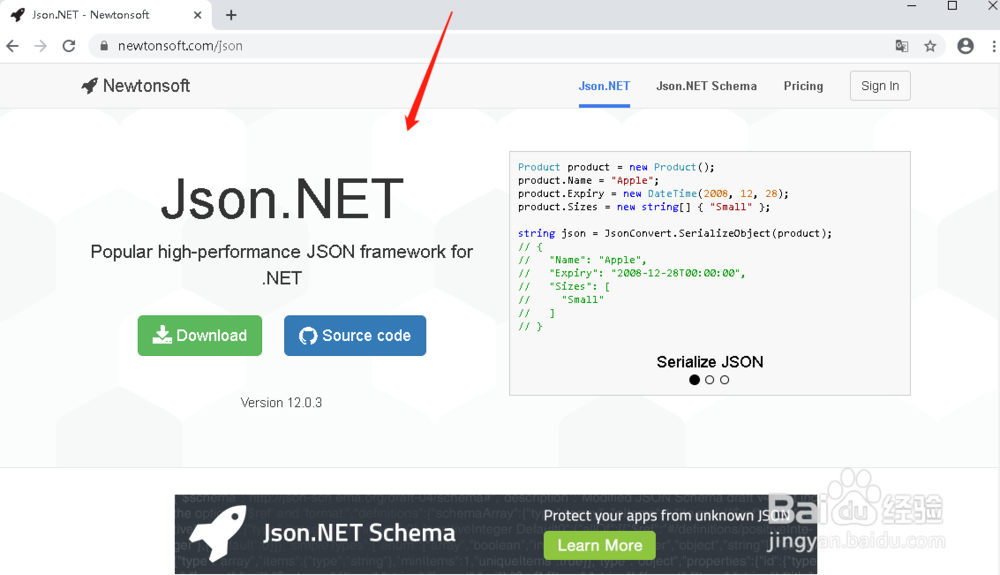The height and width of the screenshot is (575, 1000).
Task: Maximize the browser window
Action: click(952, 6)
